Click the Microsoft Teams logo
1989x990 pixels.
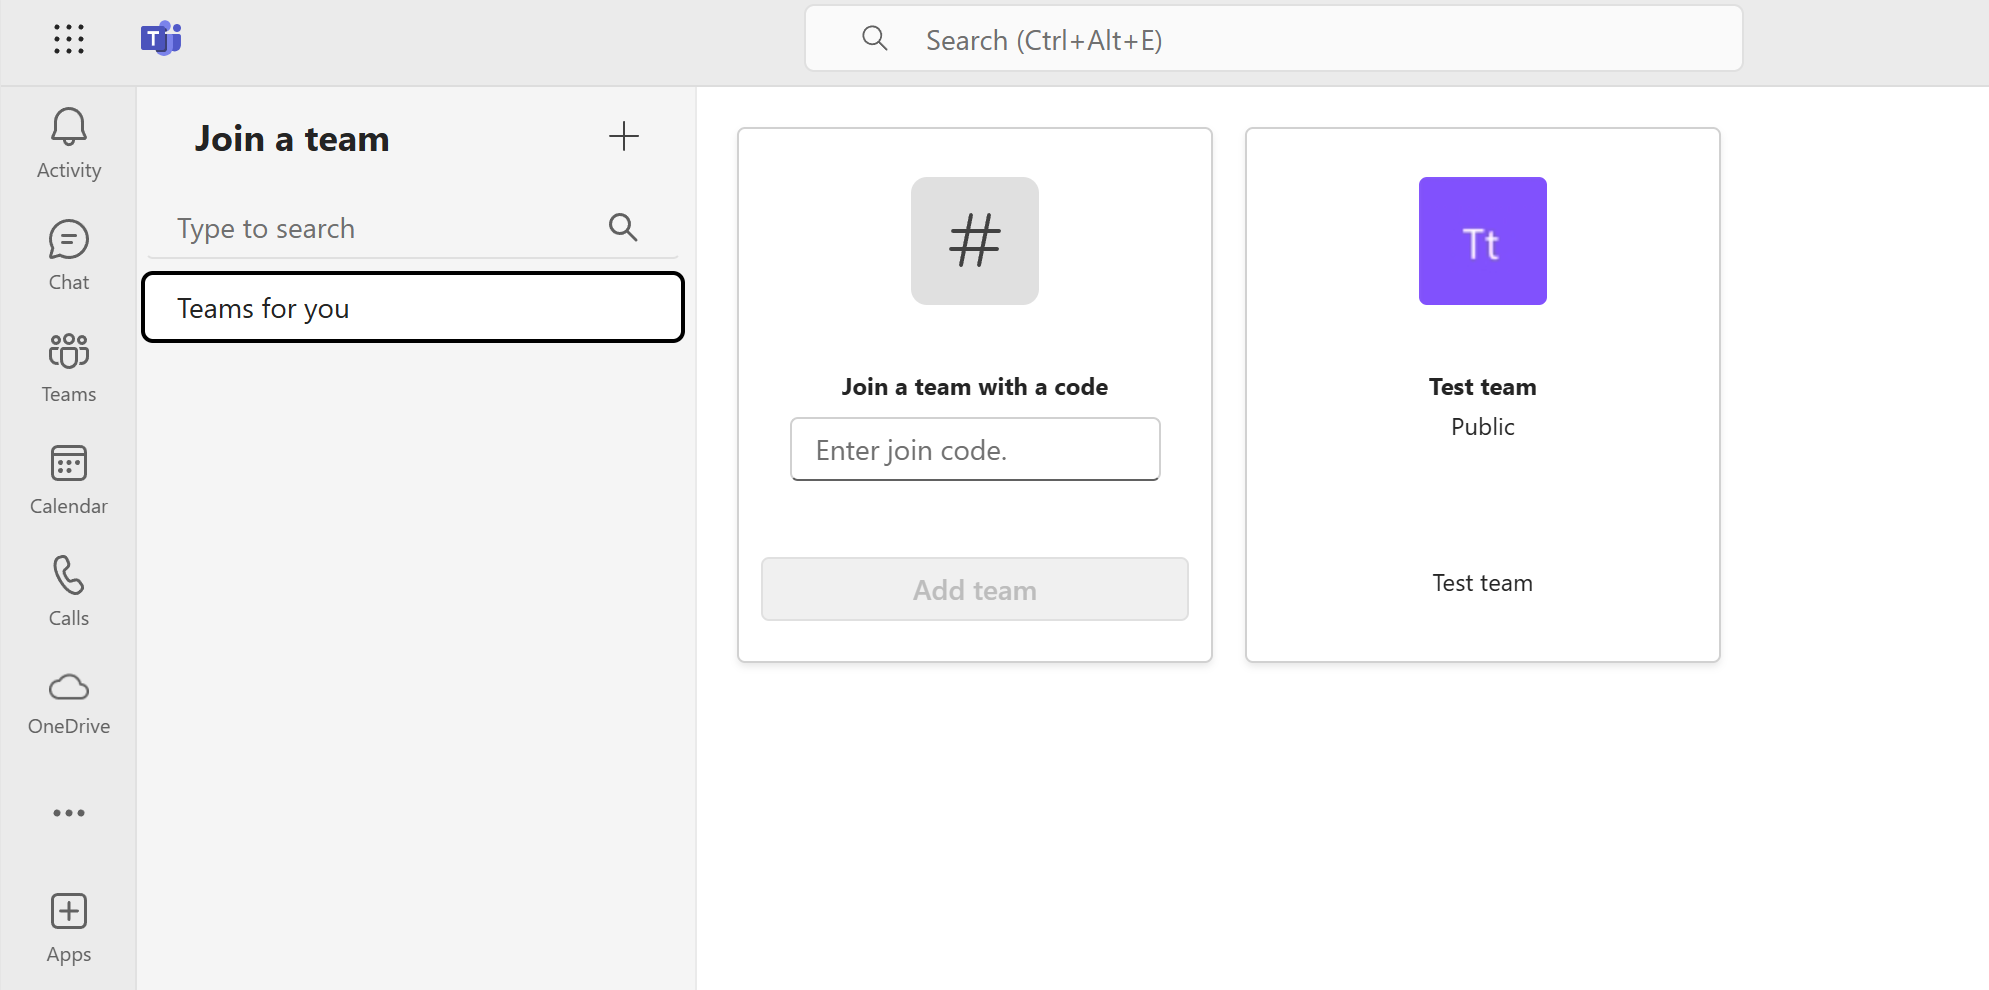click(x=161, y=39)
